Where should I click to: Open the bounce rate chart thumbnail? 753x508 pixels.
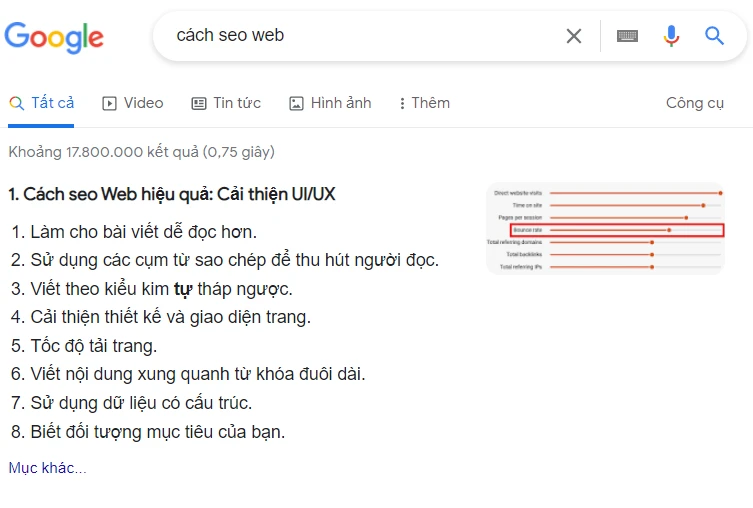click(x=605, y=229)
